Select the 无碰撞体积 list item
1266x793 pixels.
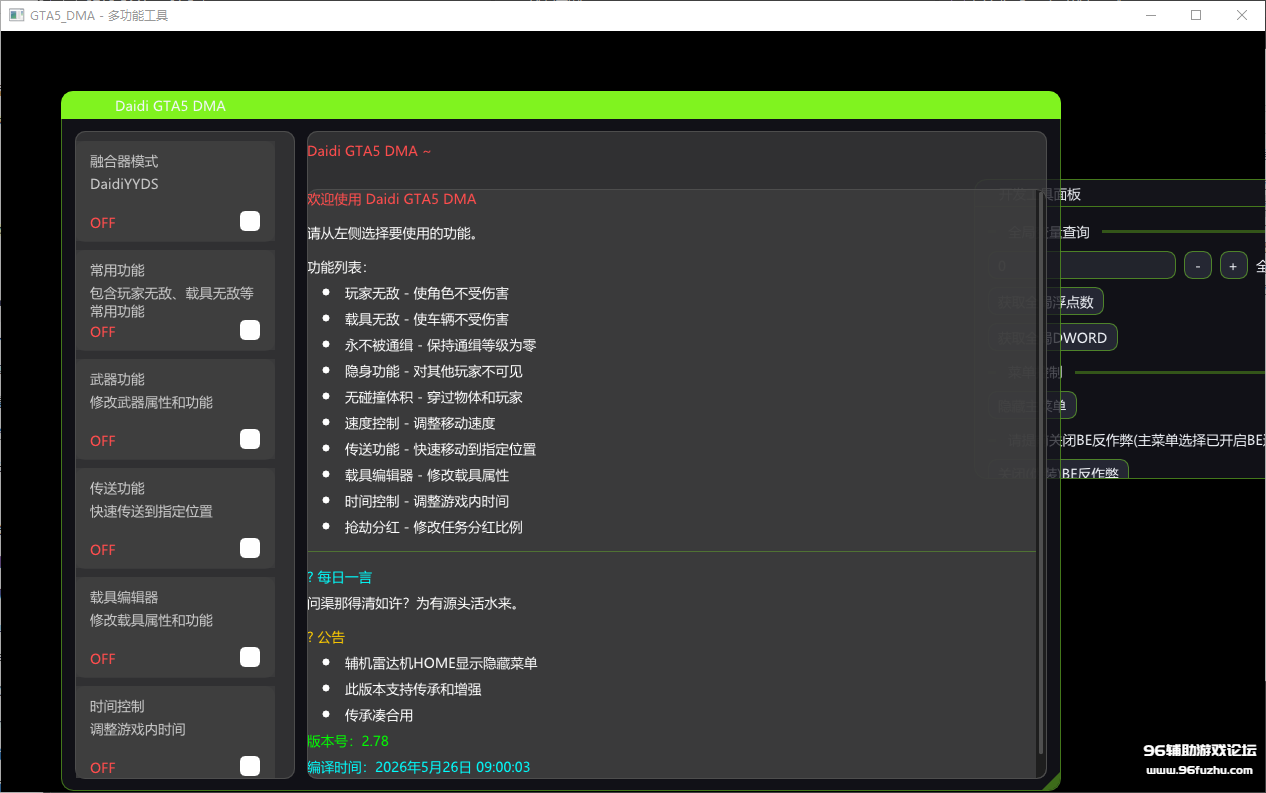tap(434, 397)
